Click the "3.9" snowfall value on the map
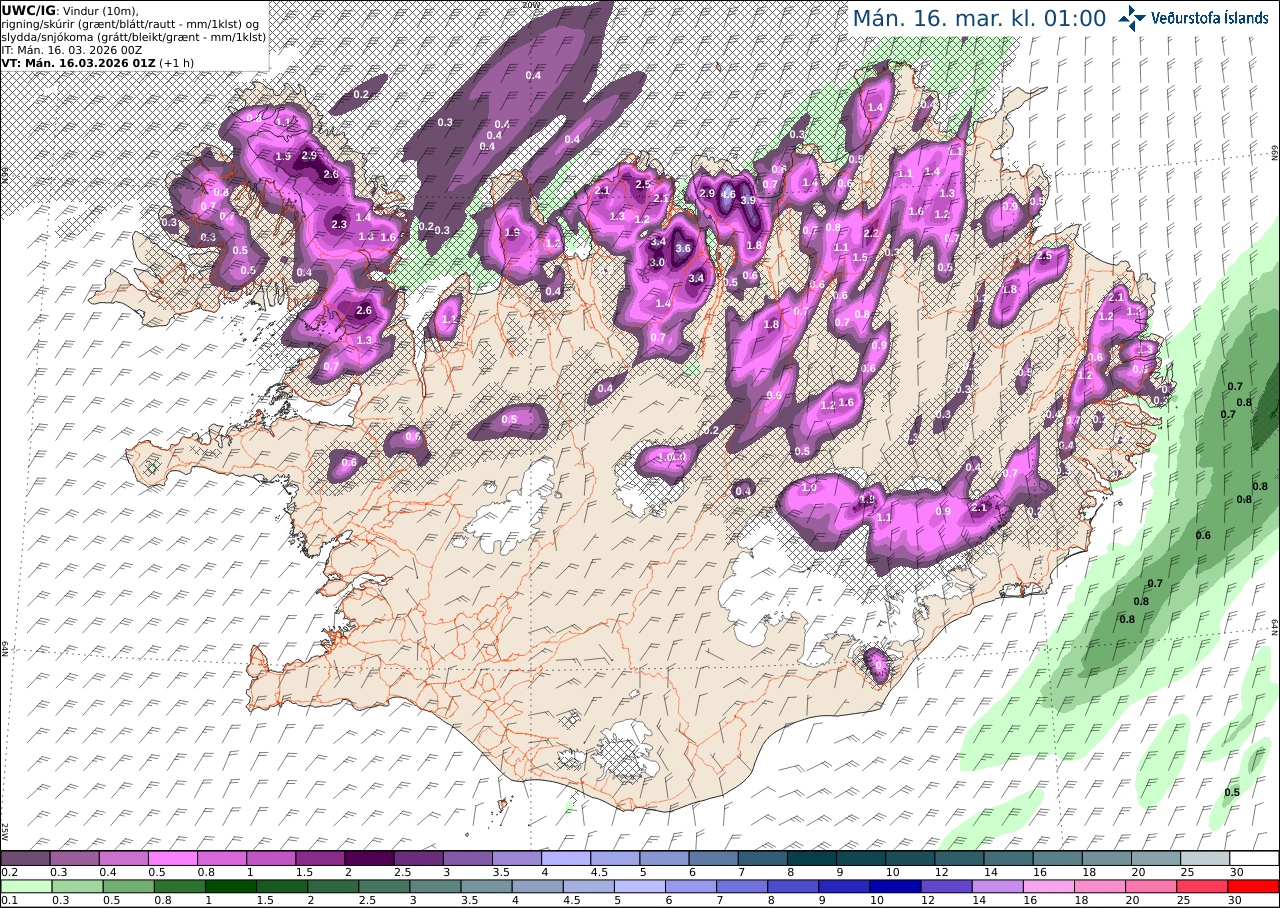The image size is (1280, 908). (748, 200)
